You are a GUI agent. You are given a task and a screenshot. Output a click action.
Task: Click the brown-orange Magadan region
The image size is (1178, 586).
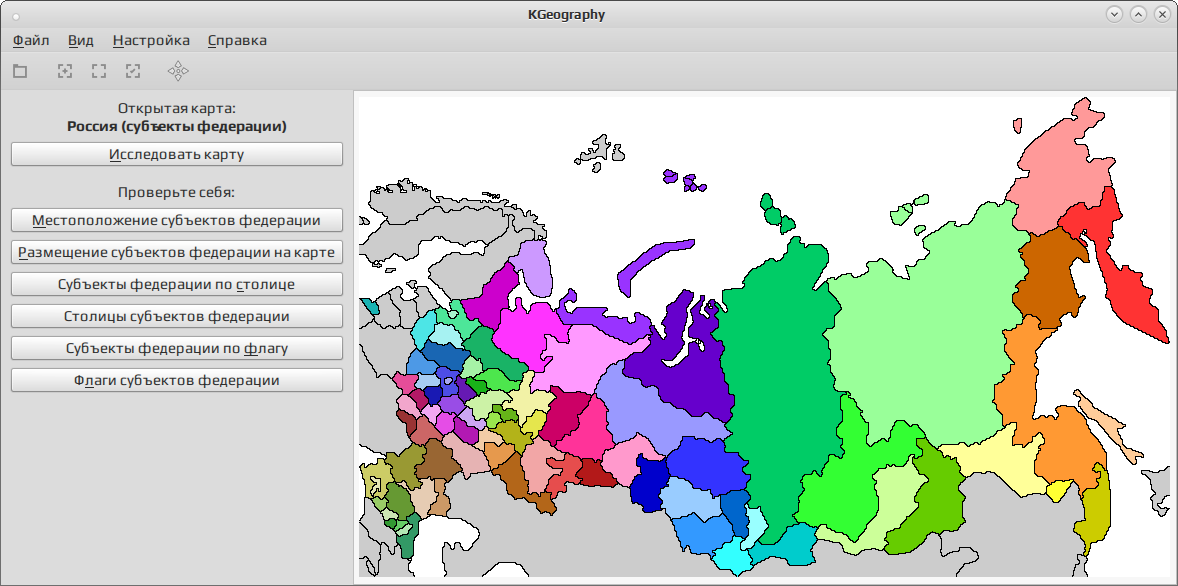(x=1052, y=278)
